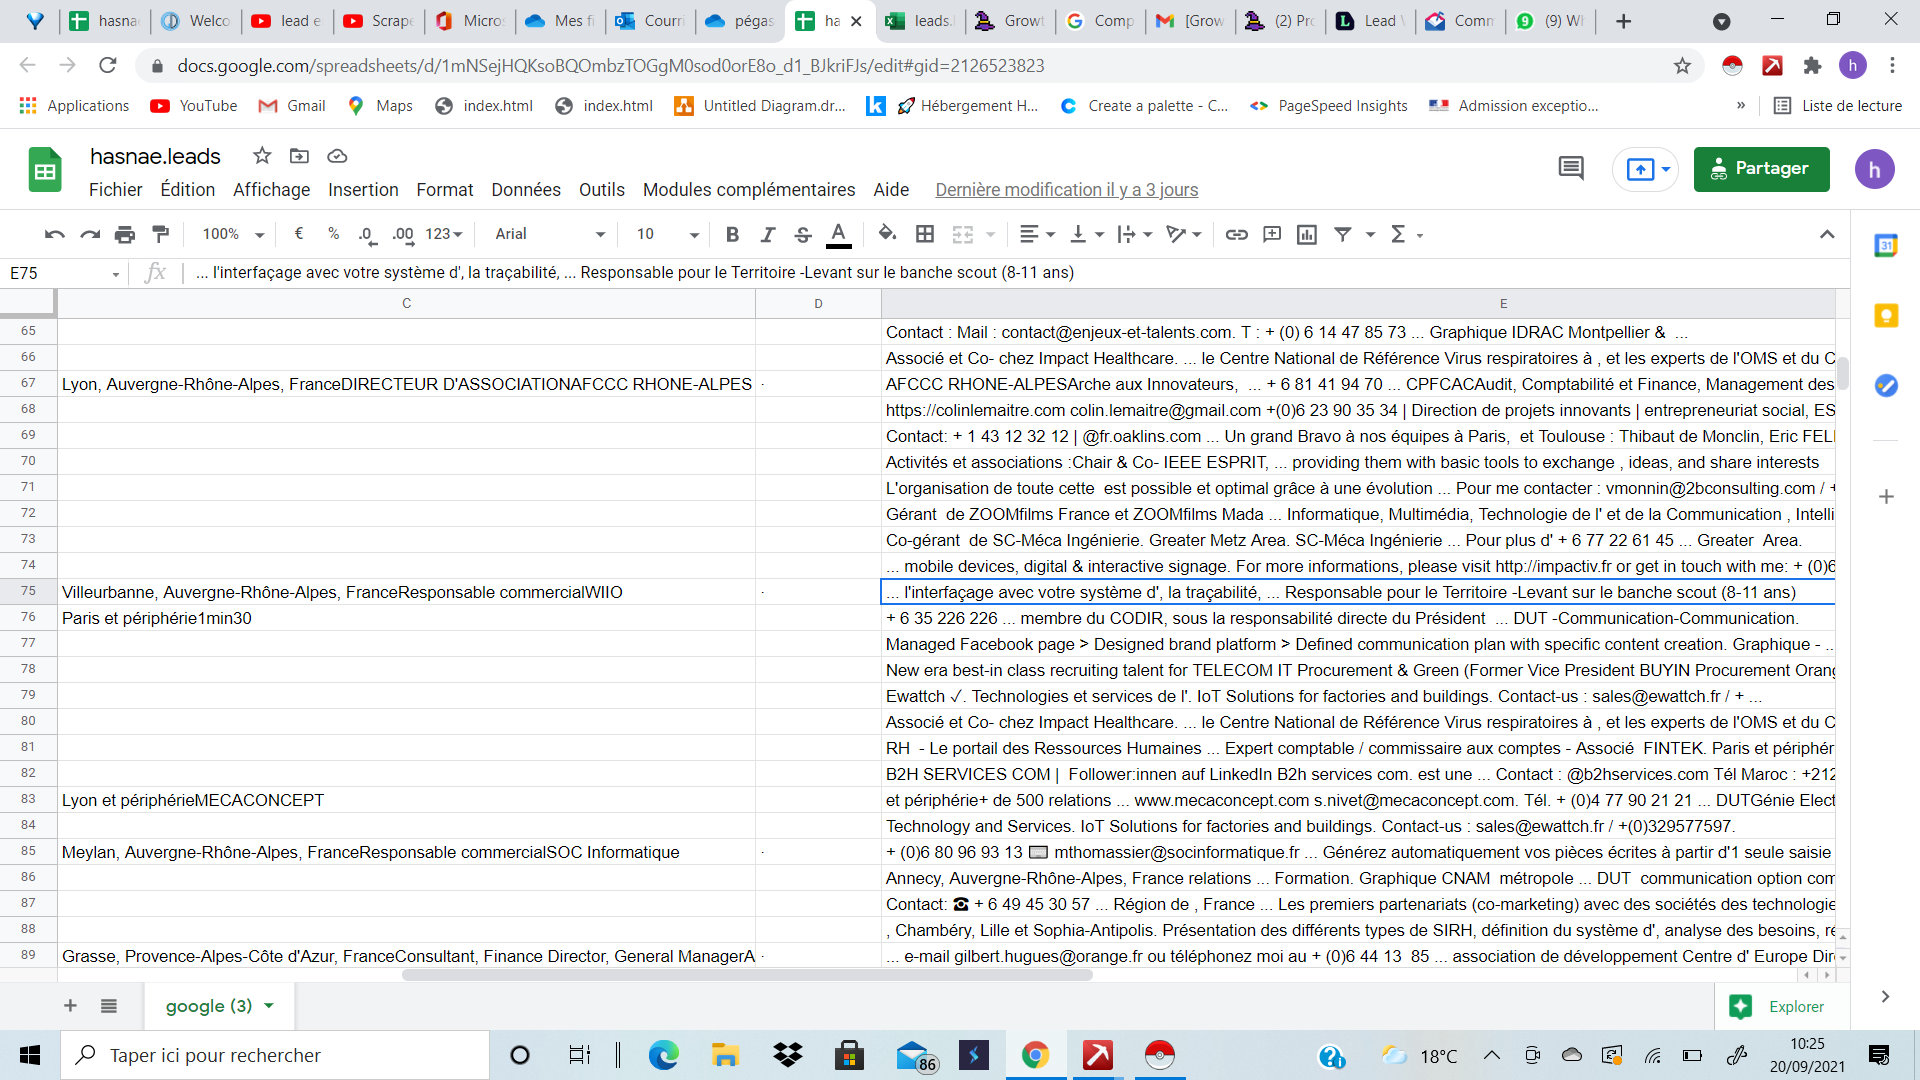Open the zoom 100% dropdown
The image size is (1920, 1080).
pos(233,234)
